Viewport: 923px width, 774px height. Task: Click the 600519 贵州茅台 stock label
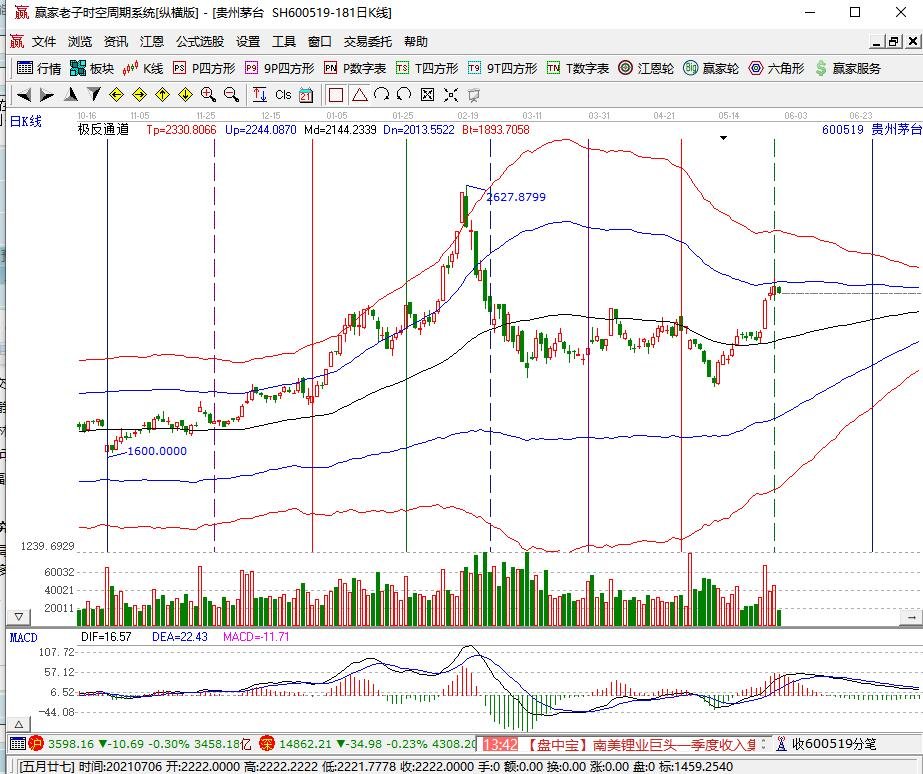(872, 129)
